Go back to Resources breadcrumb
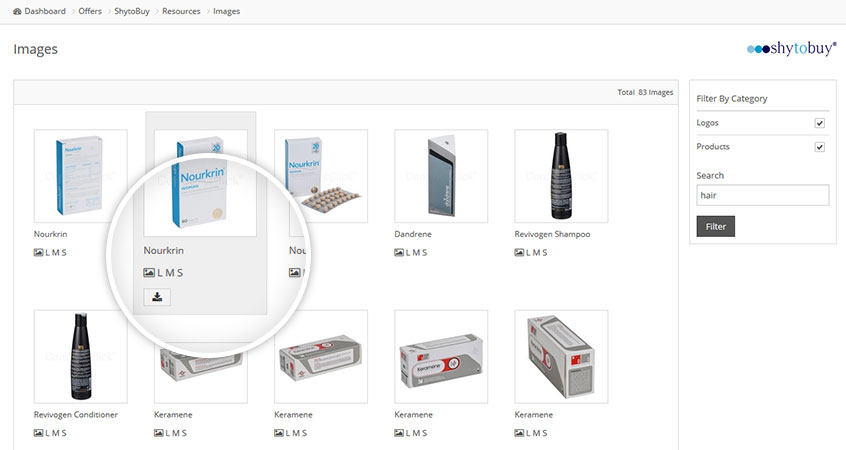The height and width of the screenshot is (450, 846). pyautogui.click(x=181, y=11)
